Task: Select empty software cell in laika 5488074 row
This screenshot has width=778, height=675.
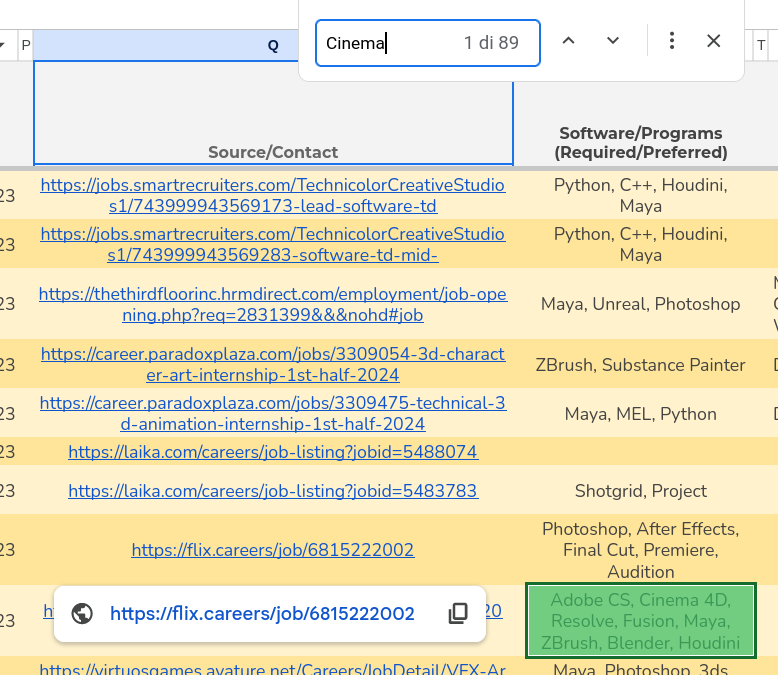Action: 641,452
